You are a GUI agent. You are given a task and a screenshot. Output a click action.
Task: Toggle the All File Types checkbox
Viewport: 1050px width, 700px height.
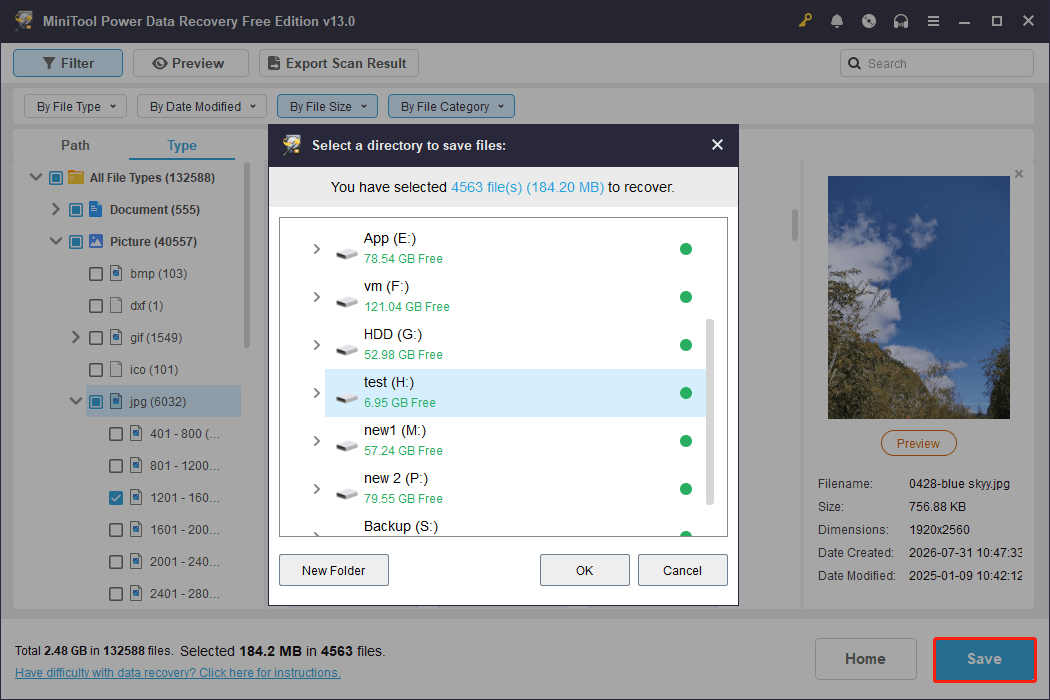pyautogui.click(x=56, y=178)
